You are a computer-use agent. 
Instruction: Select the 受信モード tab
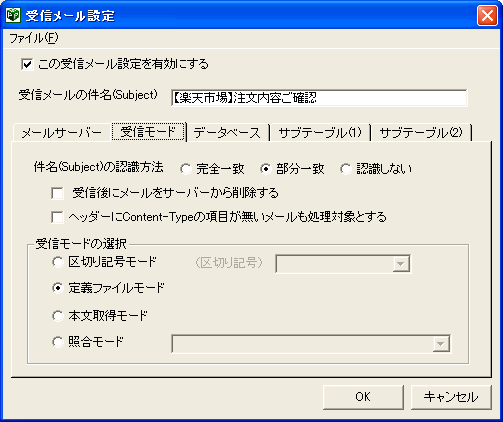coord(148,132)
